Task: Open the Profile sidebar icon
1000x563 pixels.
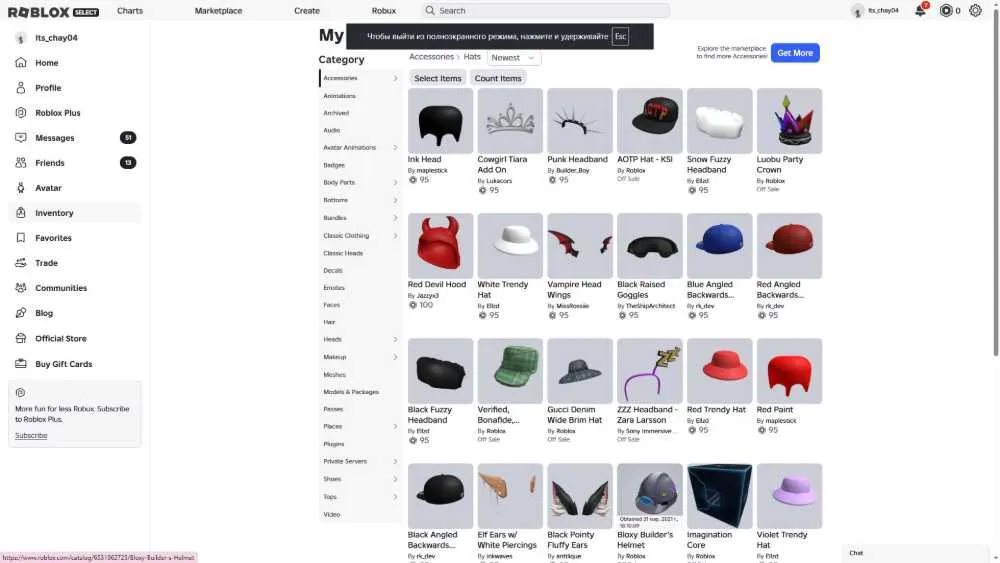Action: [21, 87]
